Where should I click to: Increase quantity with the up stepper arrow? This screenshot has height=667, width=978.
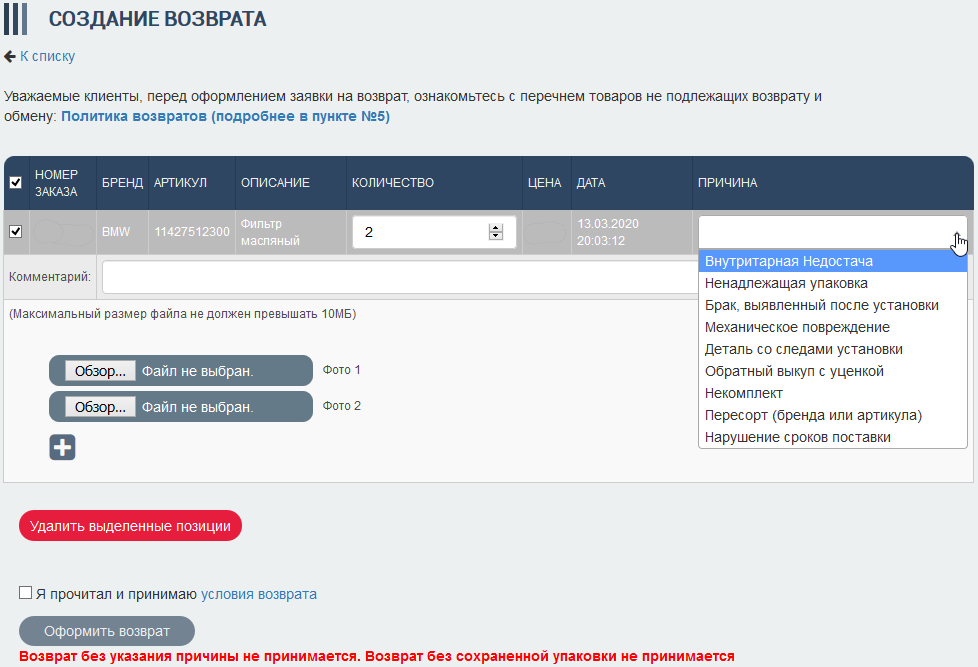tap(495, 227)
